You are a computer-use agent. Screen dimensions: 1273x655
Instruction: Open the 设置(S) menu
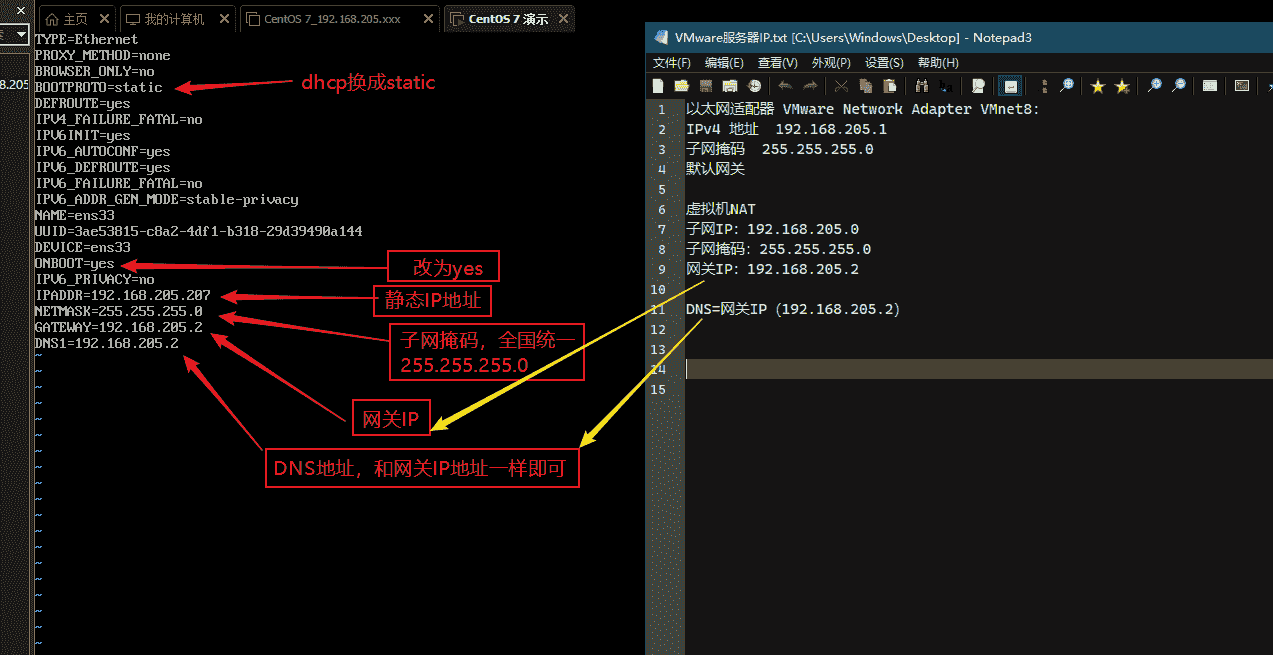click(x=884, y=63)
